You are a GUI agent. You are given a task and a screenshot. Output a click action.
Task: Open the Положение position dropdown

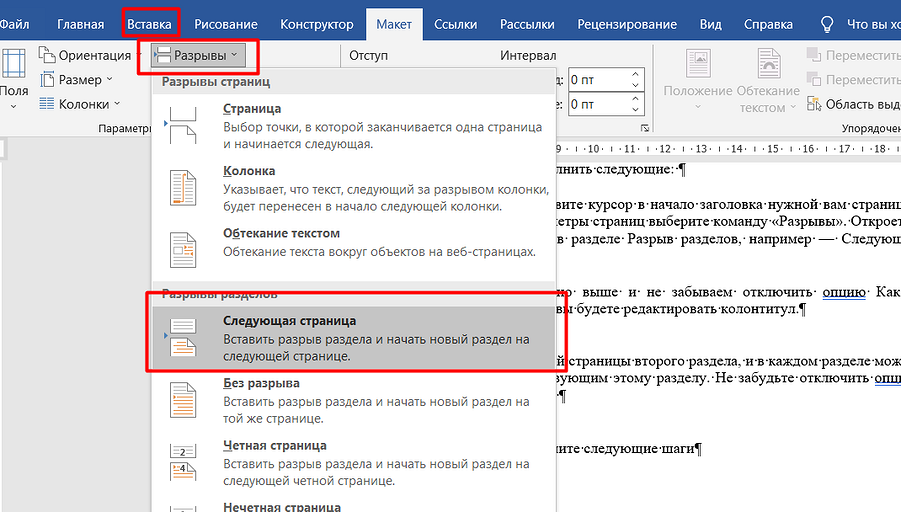698,80
